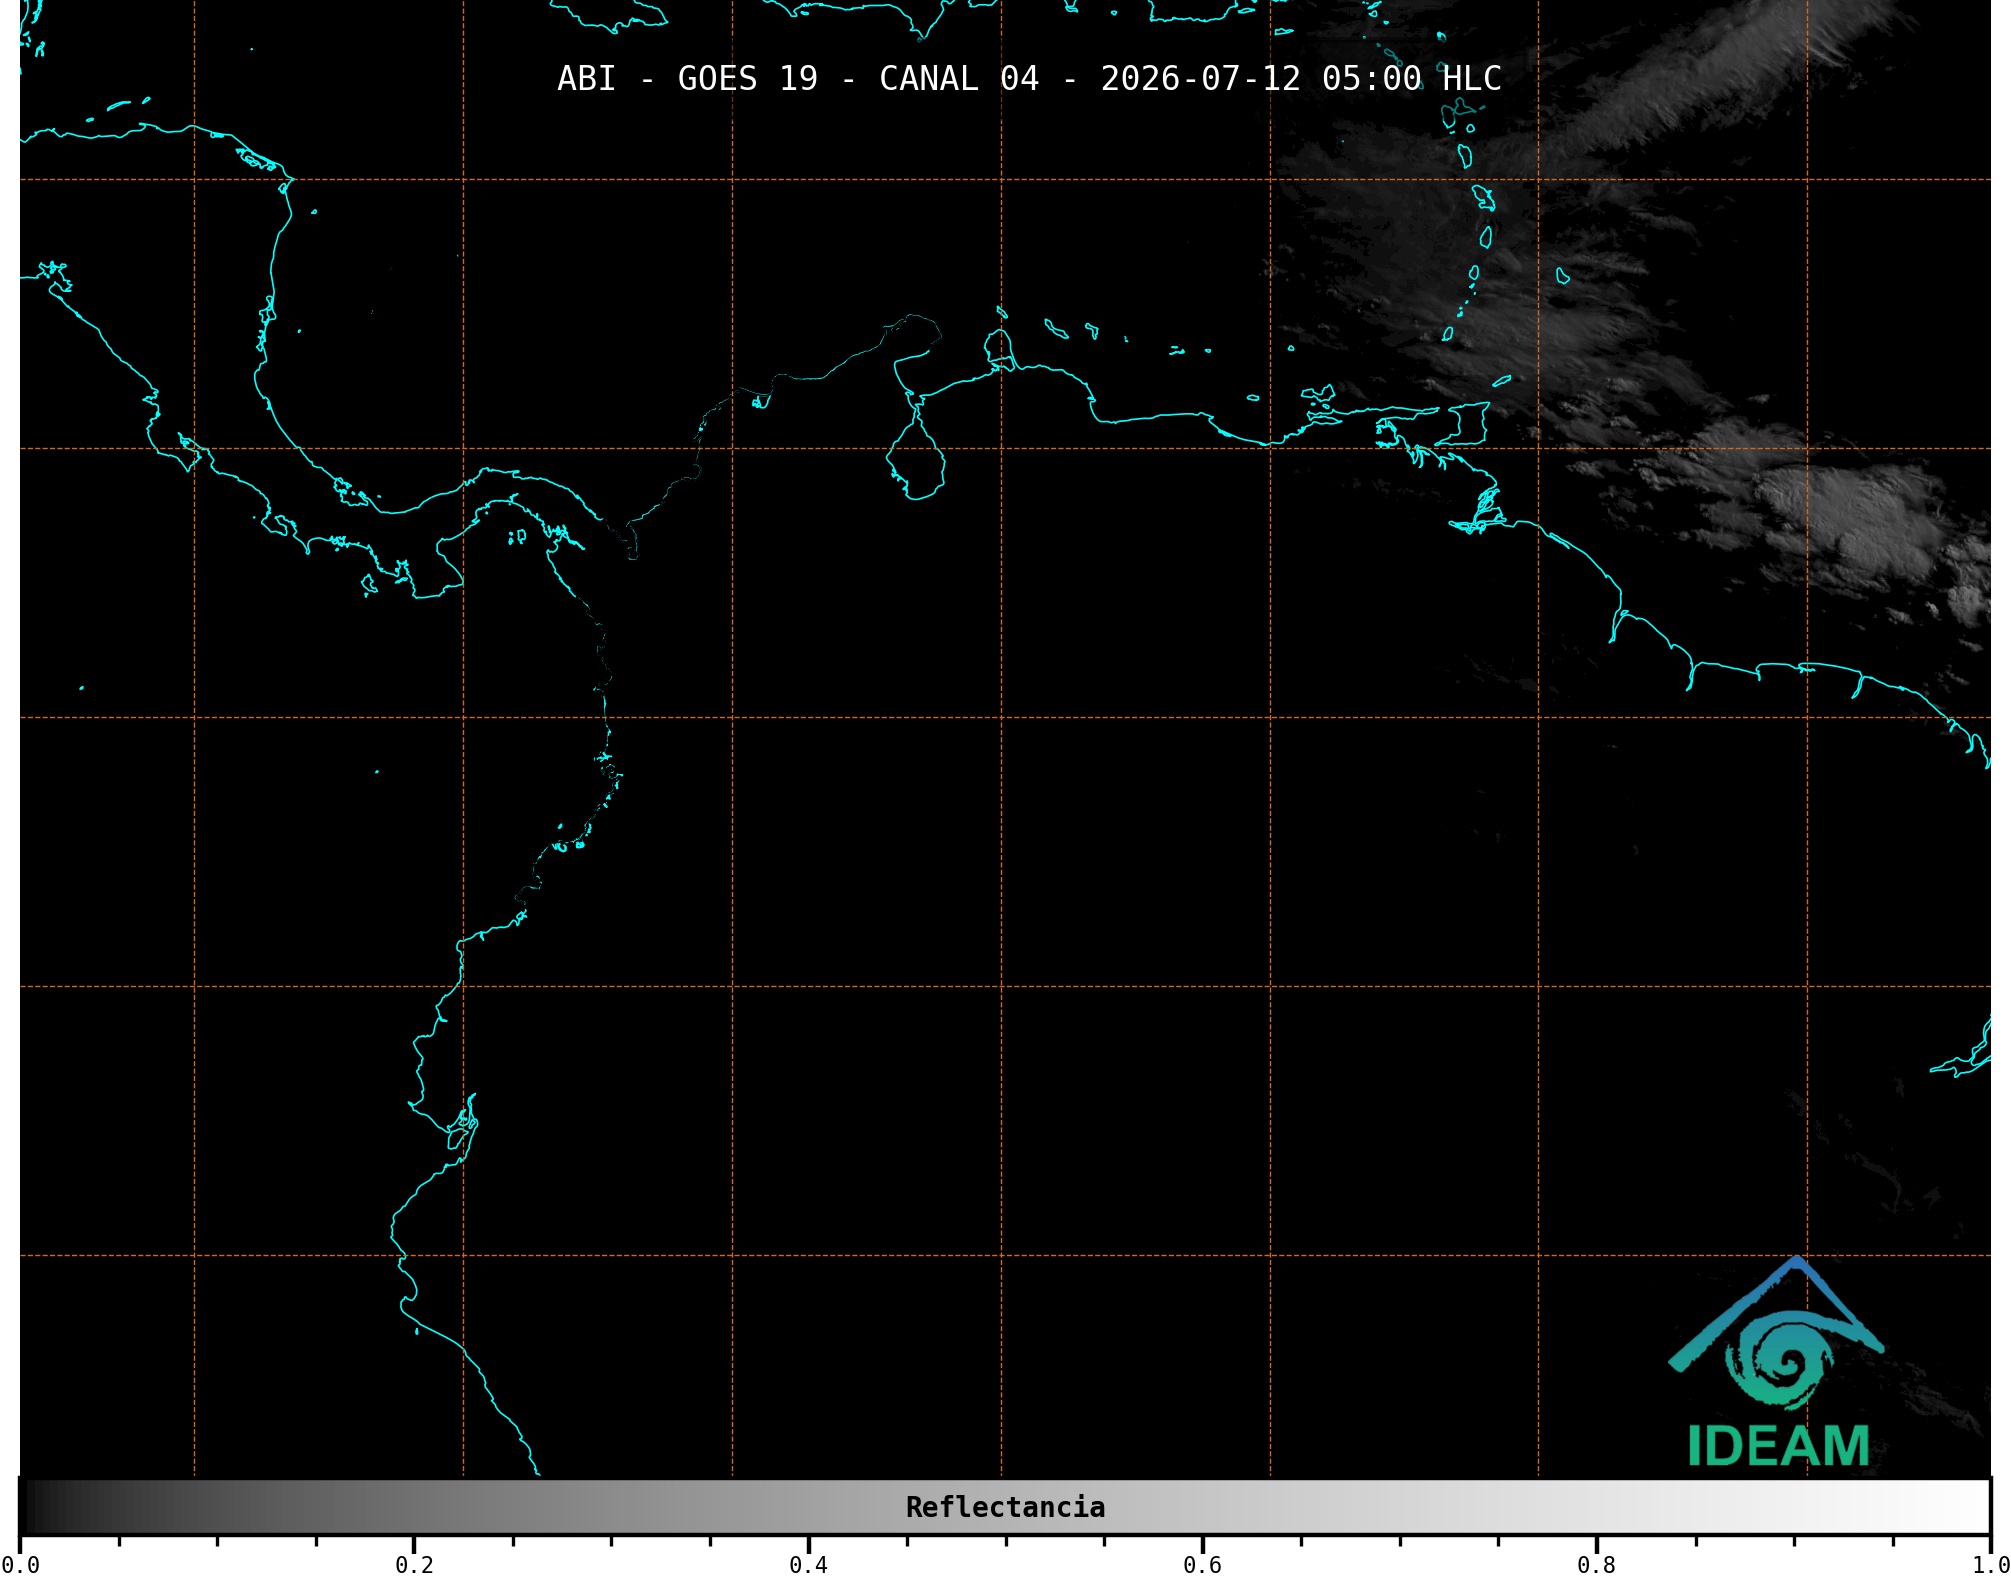Click the reflectance colorbar gradient
This screenshot has height=1577, width=2011.
pyautogui.click(x=1005, y=1507)
